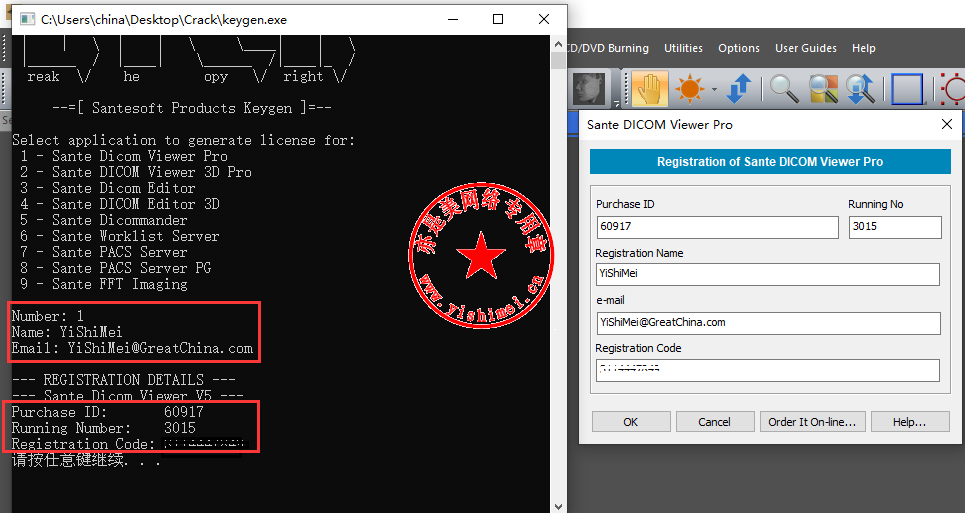Click console line '6 - Sante Worklist Server'
The image size is (965, 513).
[x=119, y=236]
